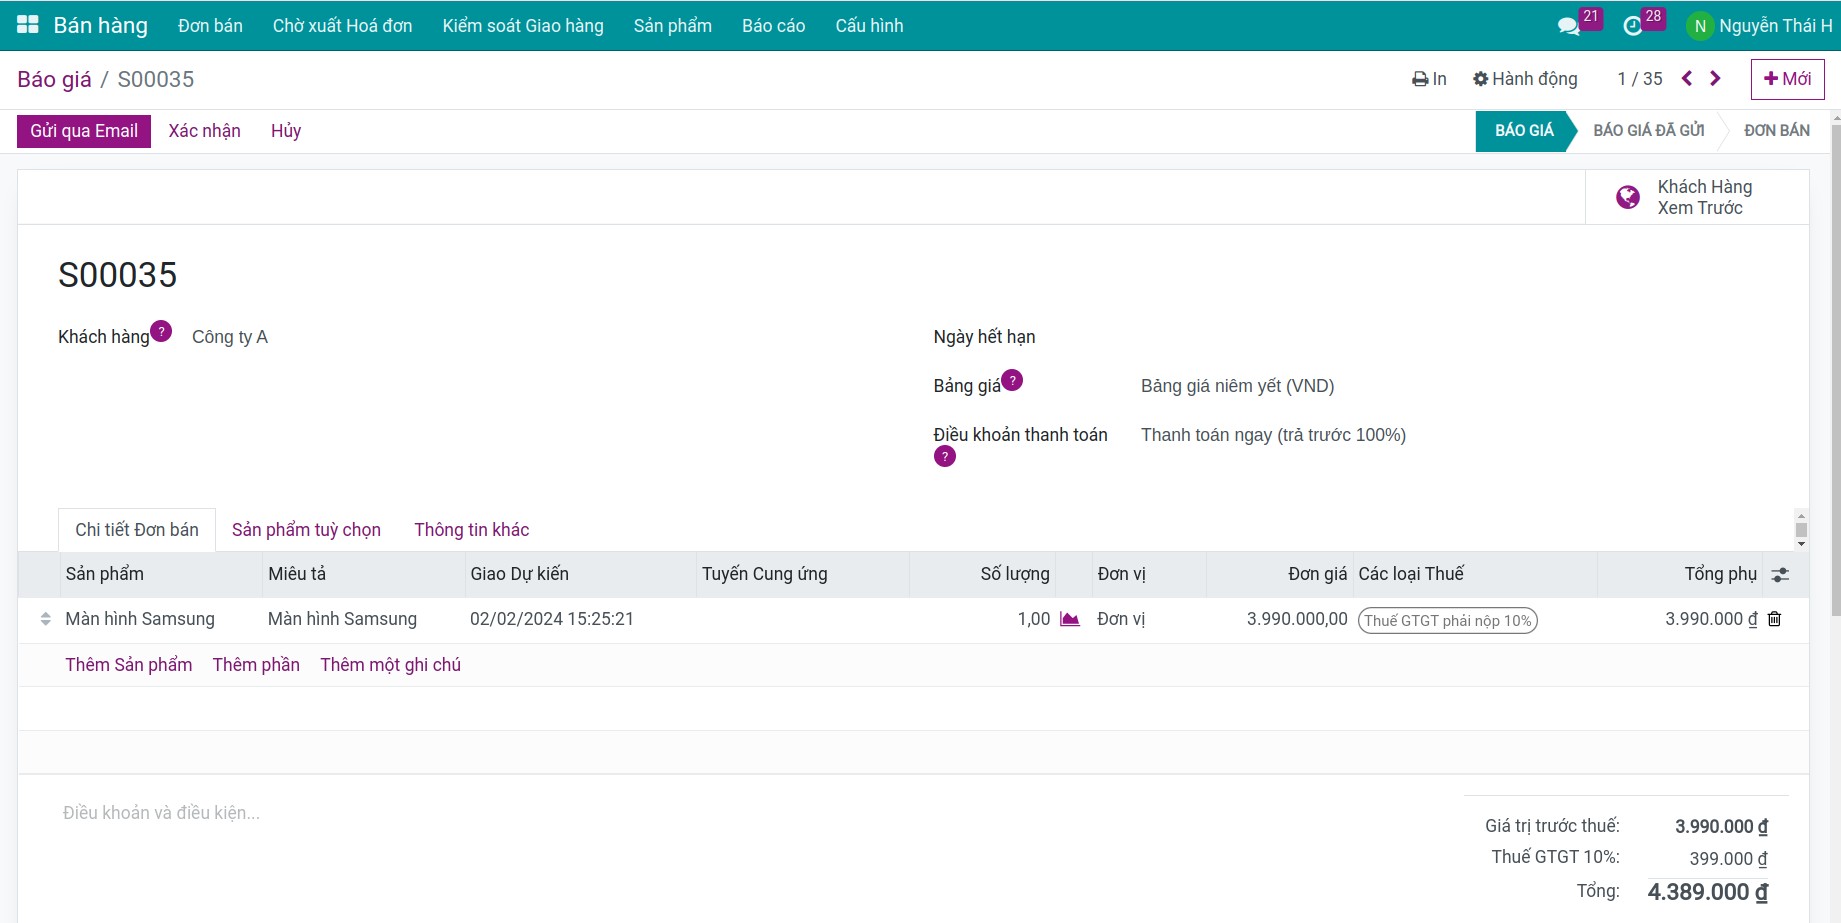Screen dimensions: 1841x923
Task: Click the forecast chart icon beside quantity
Action: click(x=1069, y=619)
